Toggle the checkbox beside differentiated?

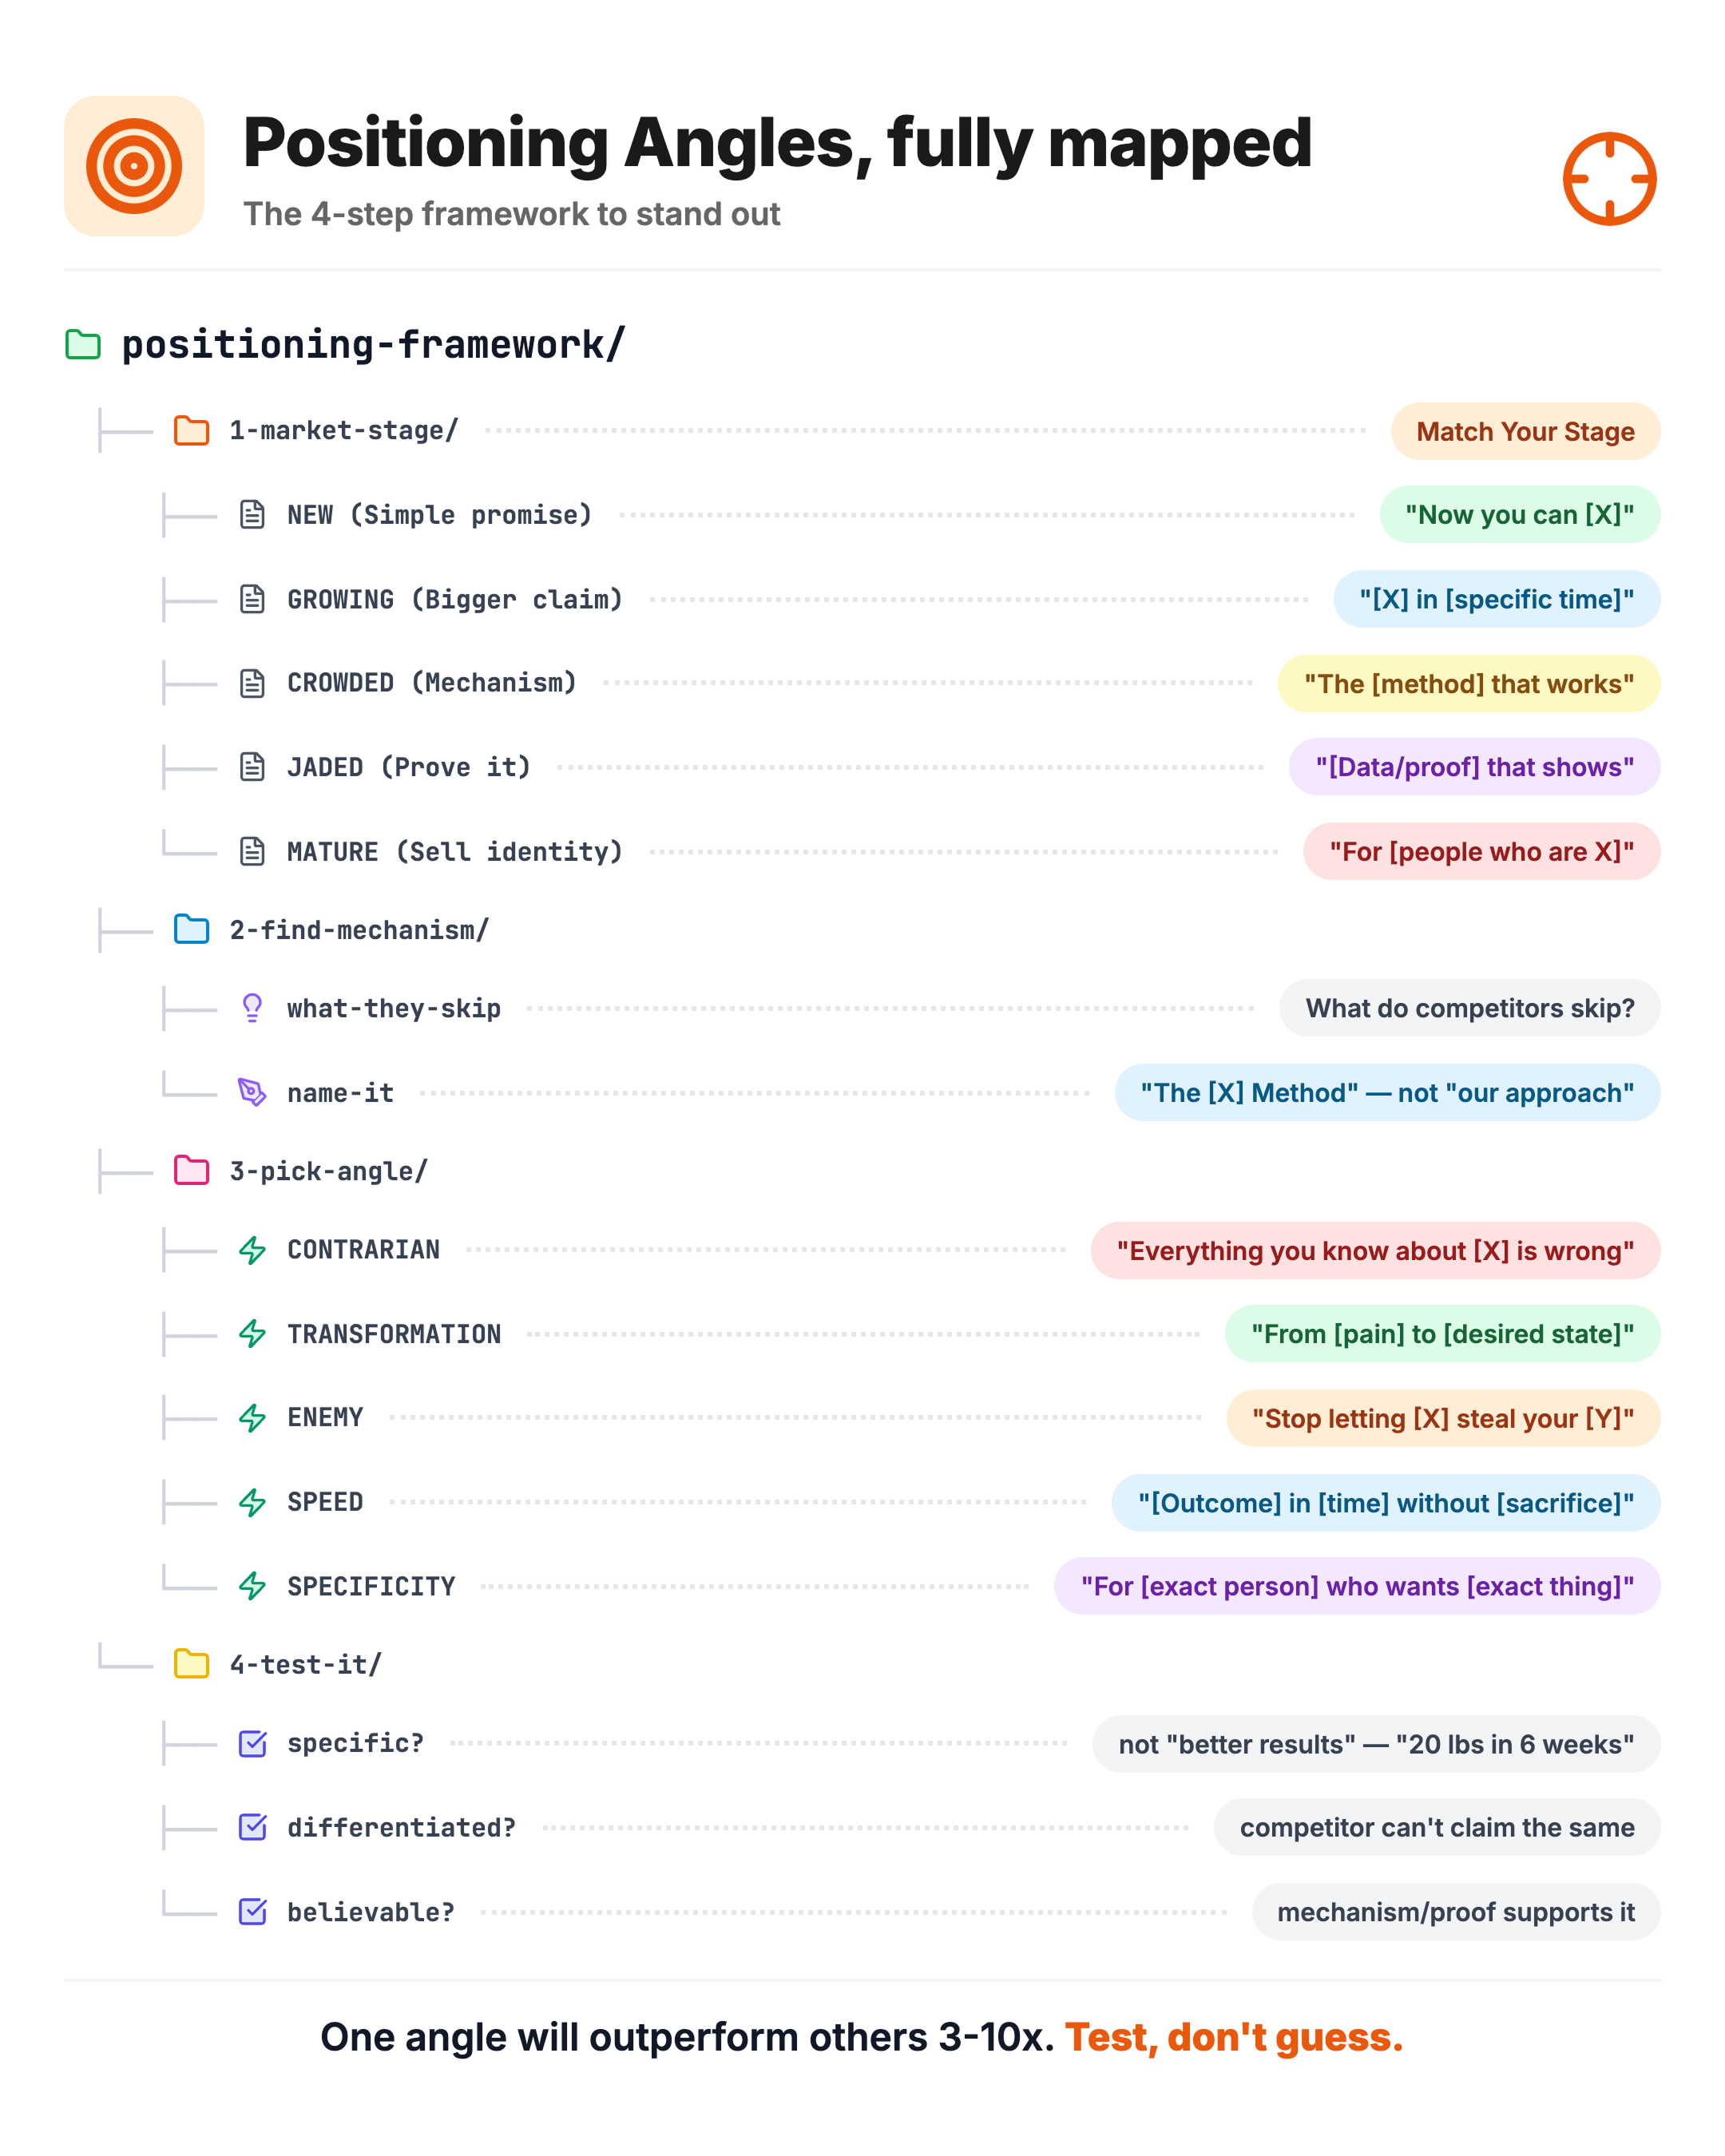[x=252, y=1827]
